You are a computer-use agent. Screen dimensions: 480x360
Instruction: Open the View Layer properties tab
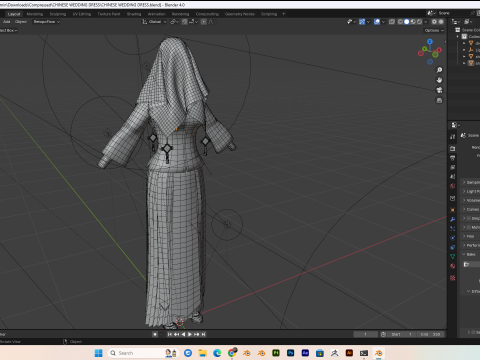tap(452, 167)
